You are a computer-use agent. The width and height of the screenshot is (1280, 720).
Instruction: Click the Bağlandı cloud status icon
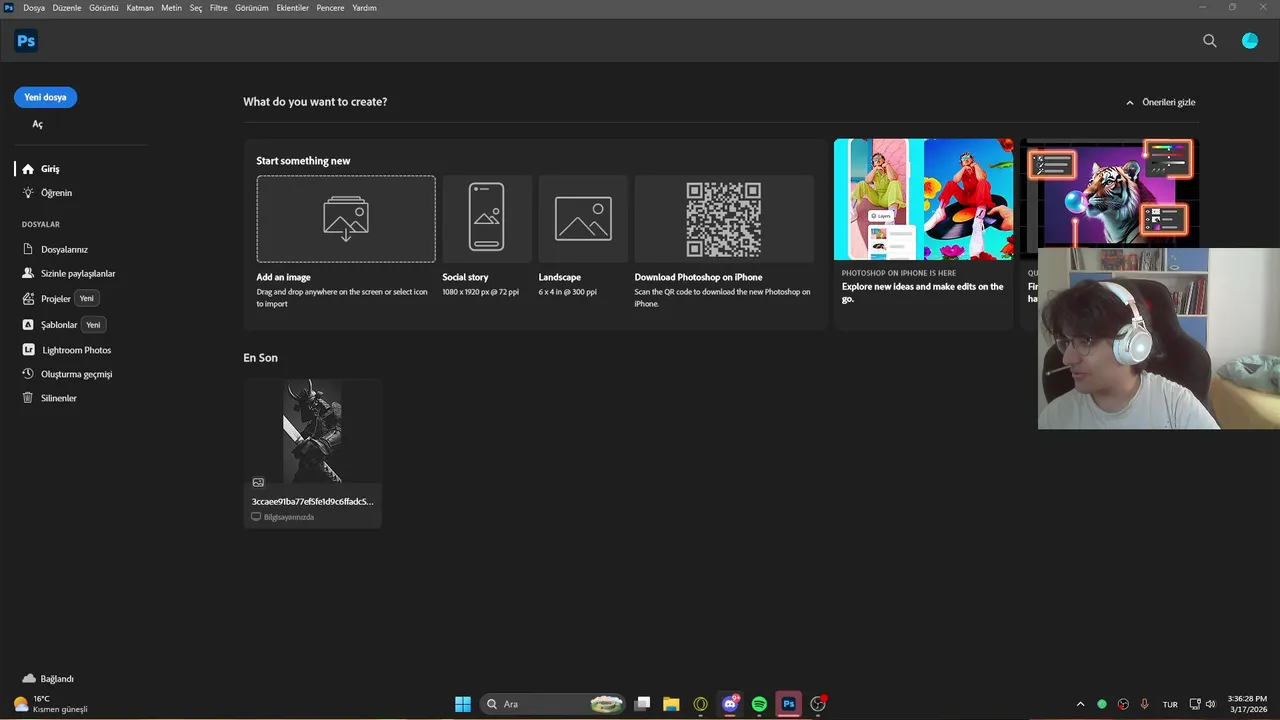(x=29, y=679)
